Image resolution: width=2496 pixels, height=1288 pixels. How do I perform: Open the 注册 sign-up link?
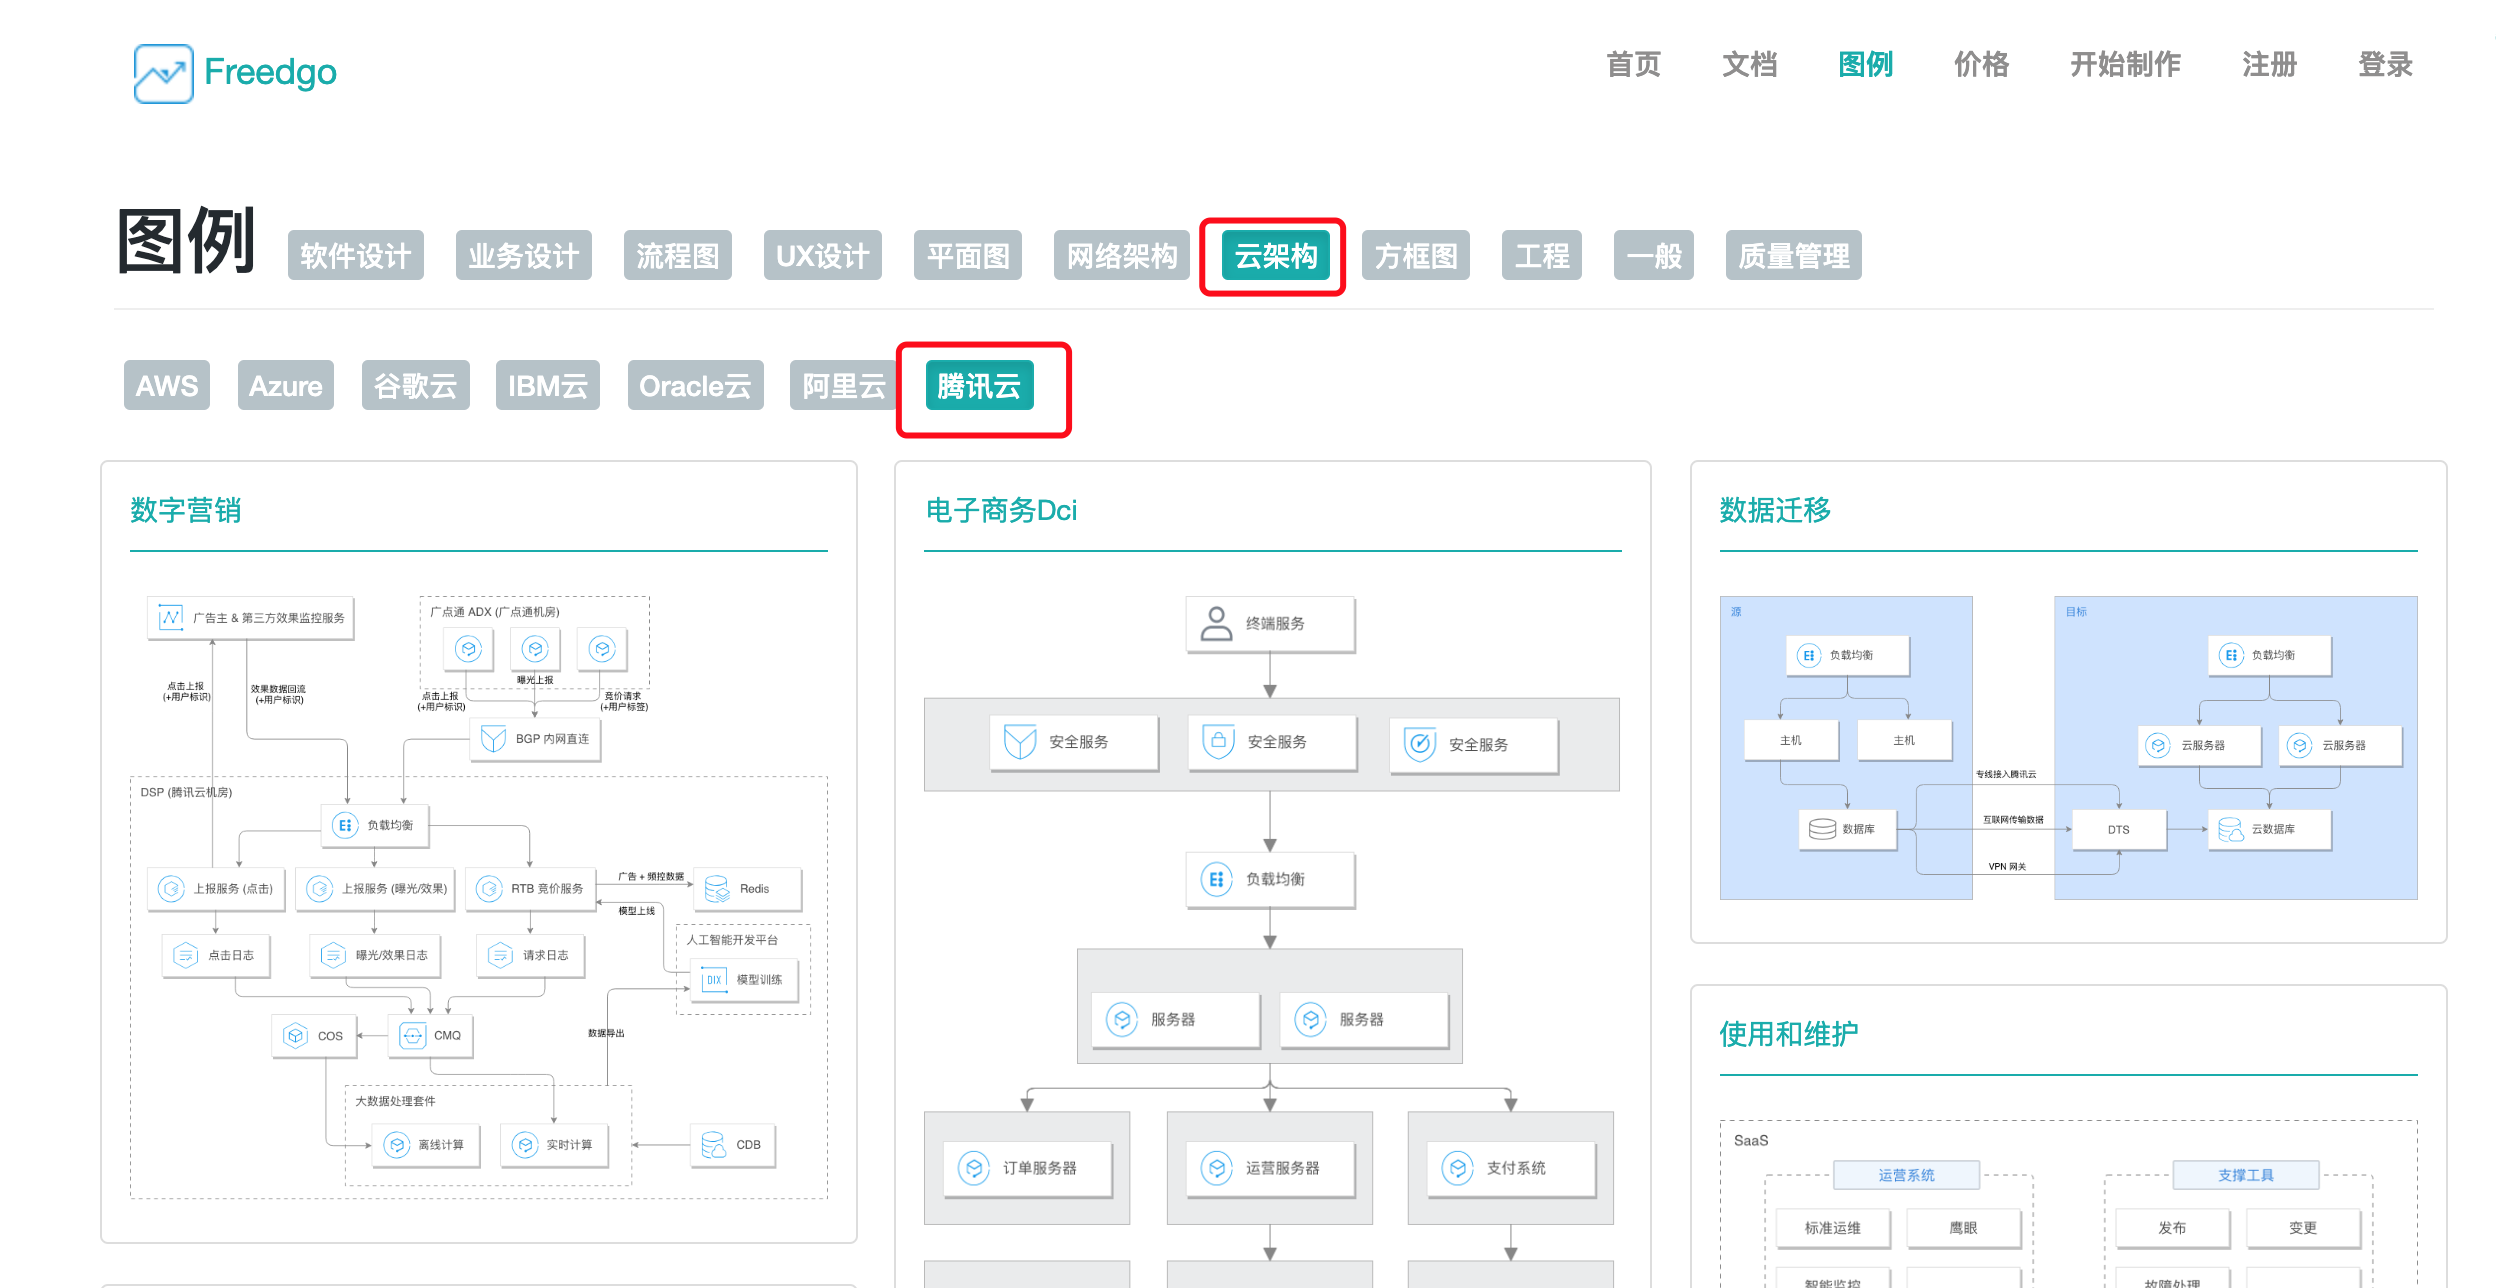(2269, 65)
